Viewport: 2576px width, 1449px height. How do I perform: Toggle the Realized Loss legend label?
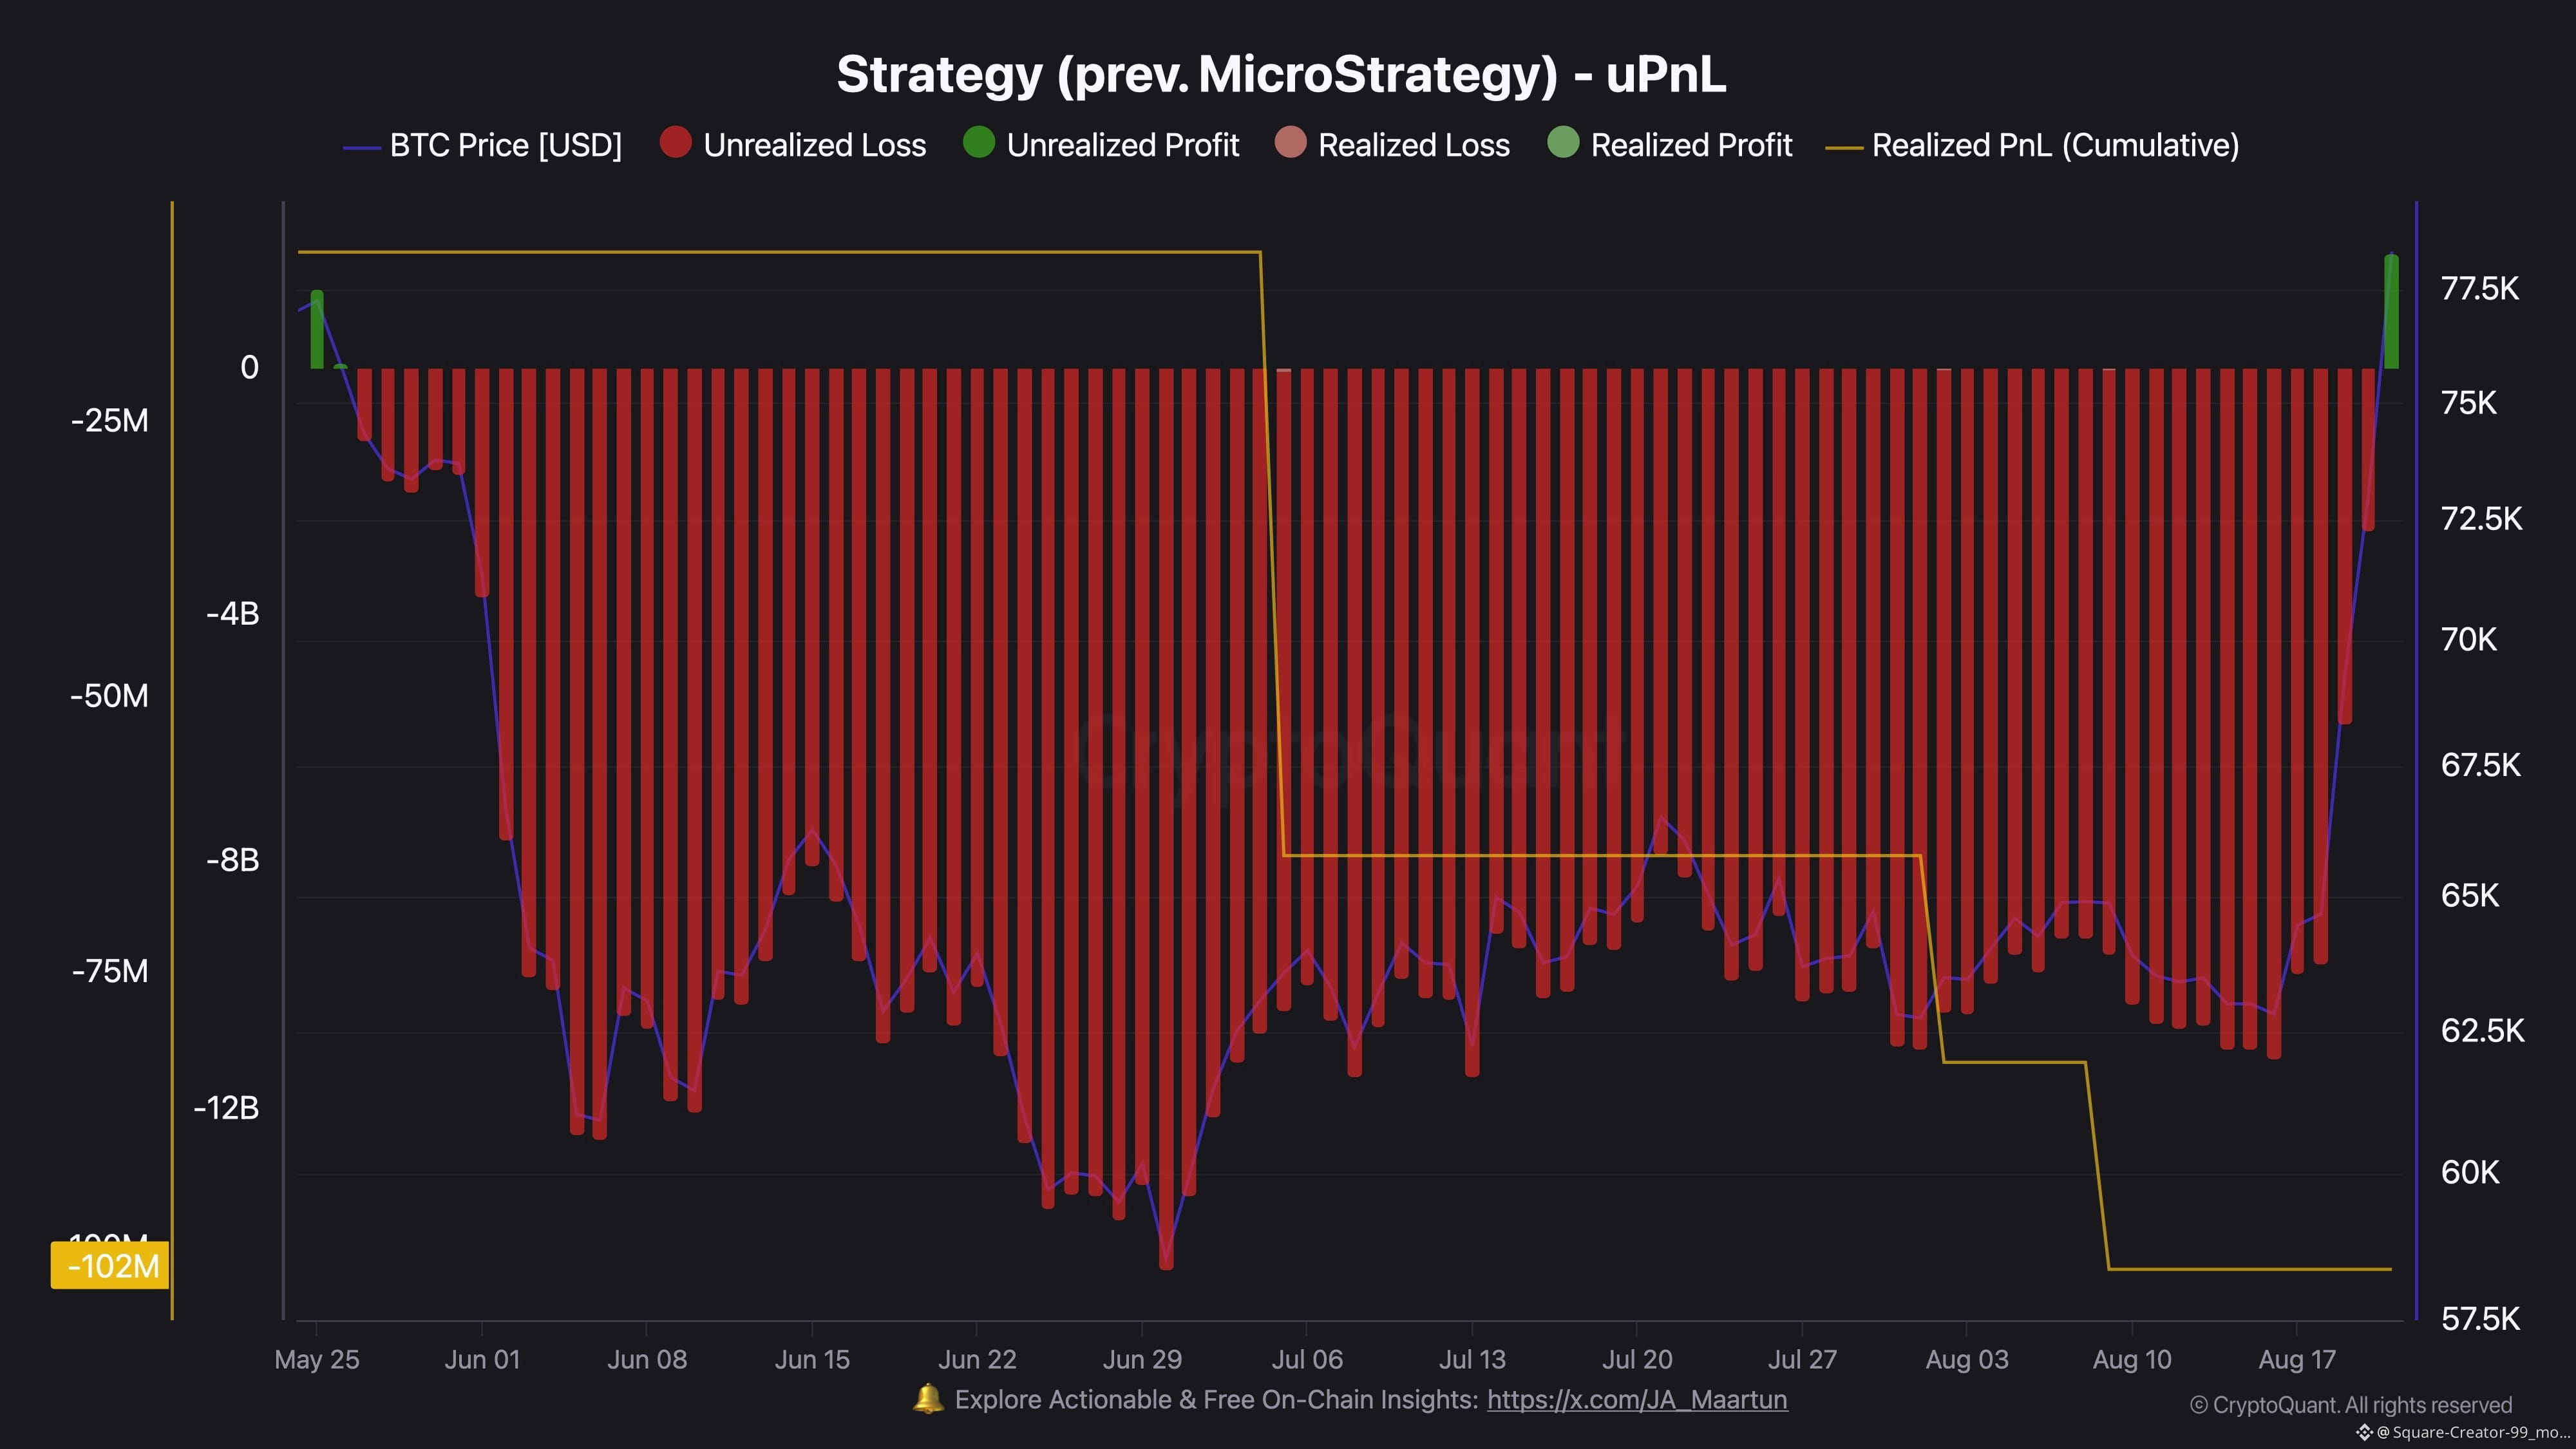pos(1414,145)
